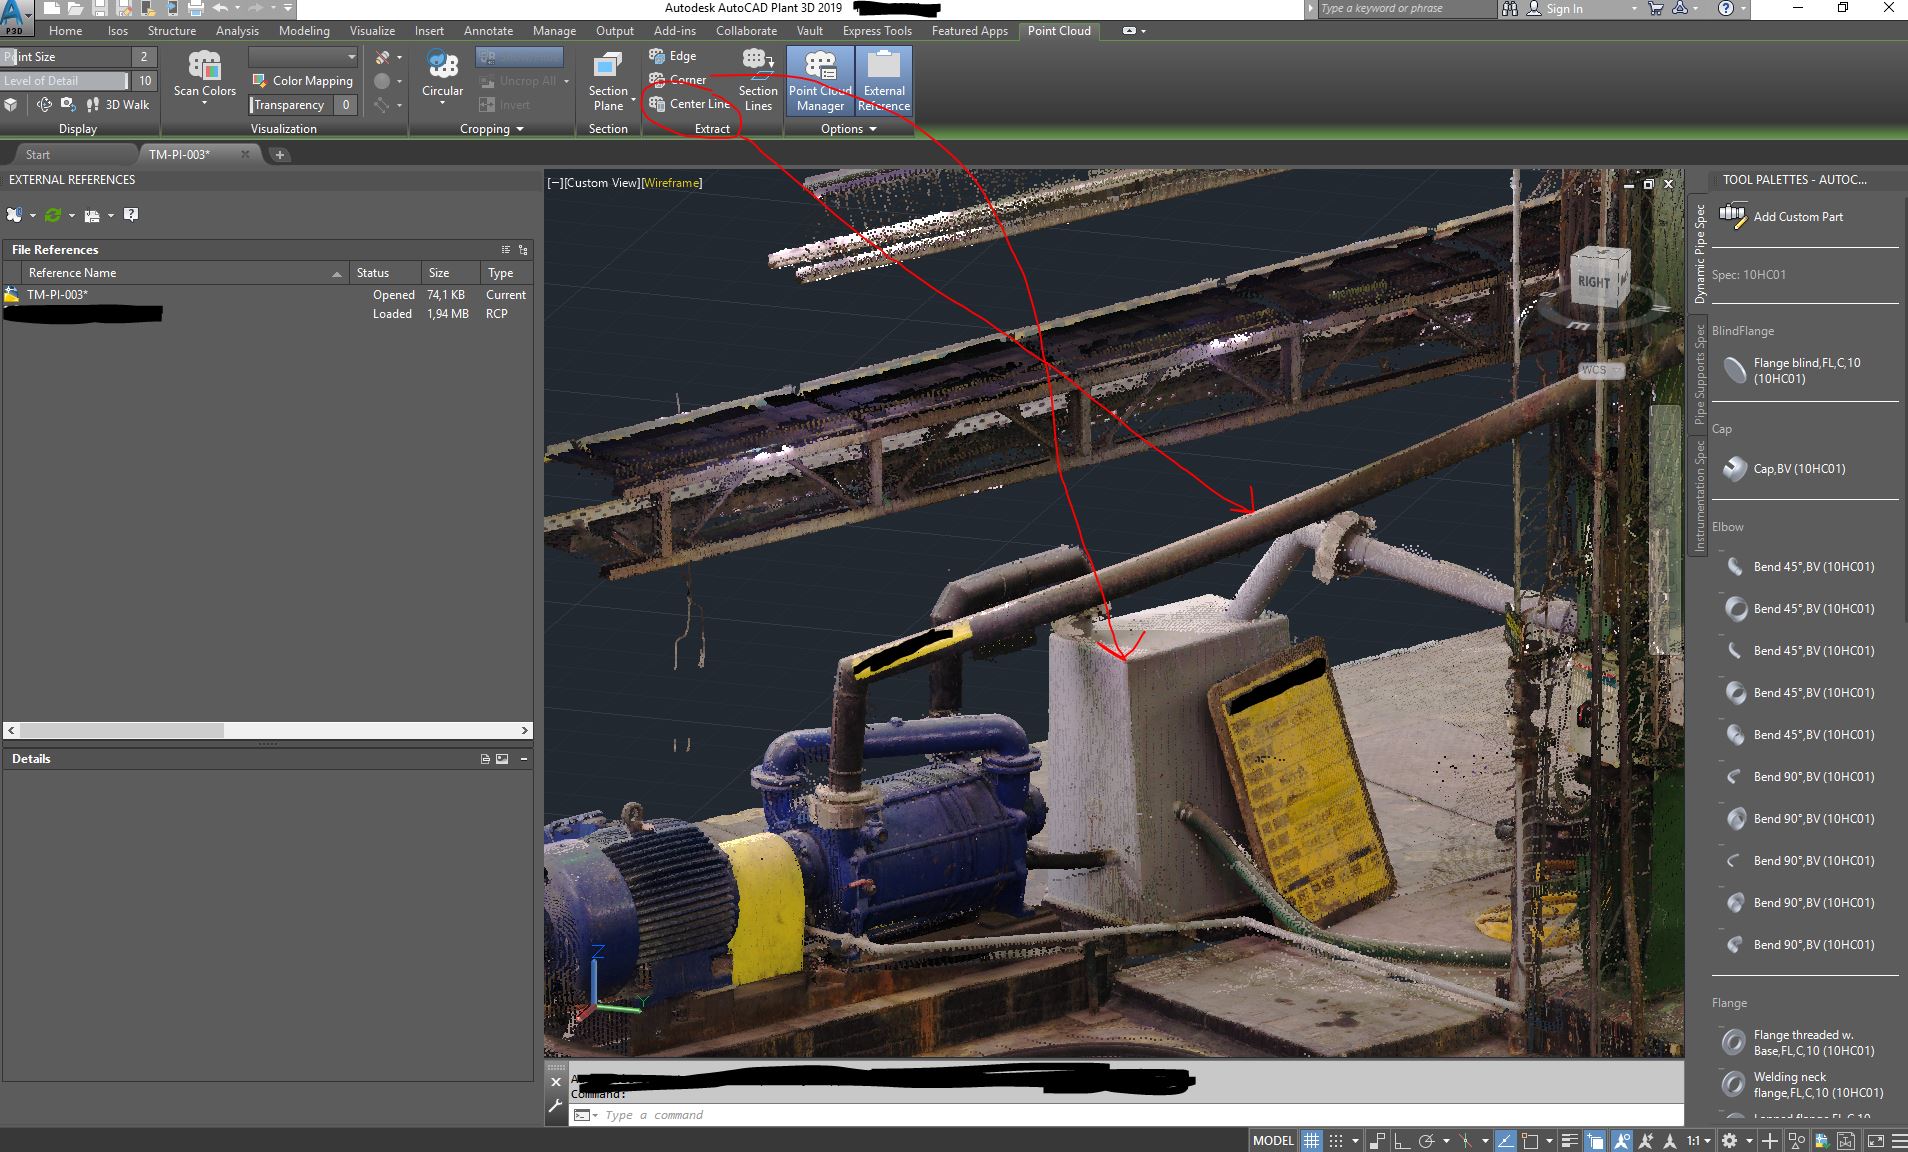Toggle External Reference palette button
1908x1152 pixels.
click(x=884, y=80)
